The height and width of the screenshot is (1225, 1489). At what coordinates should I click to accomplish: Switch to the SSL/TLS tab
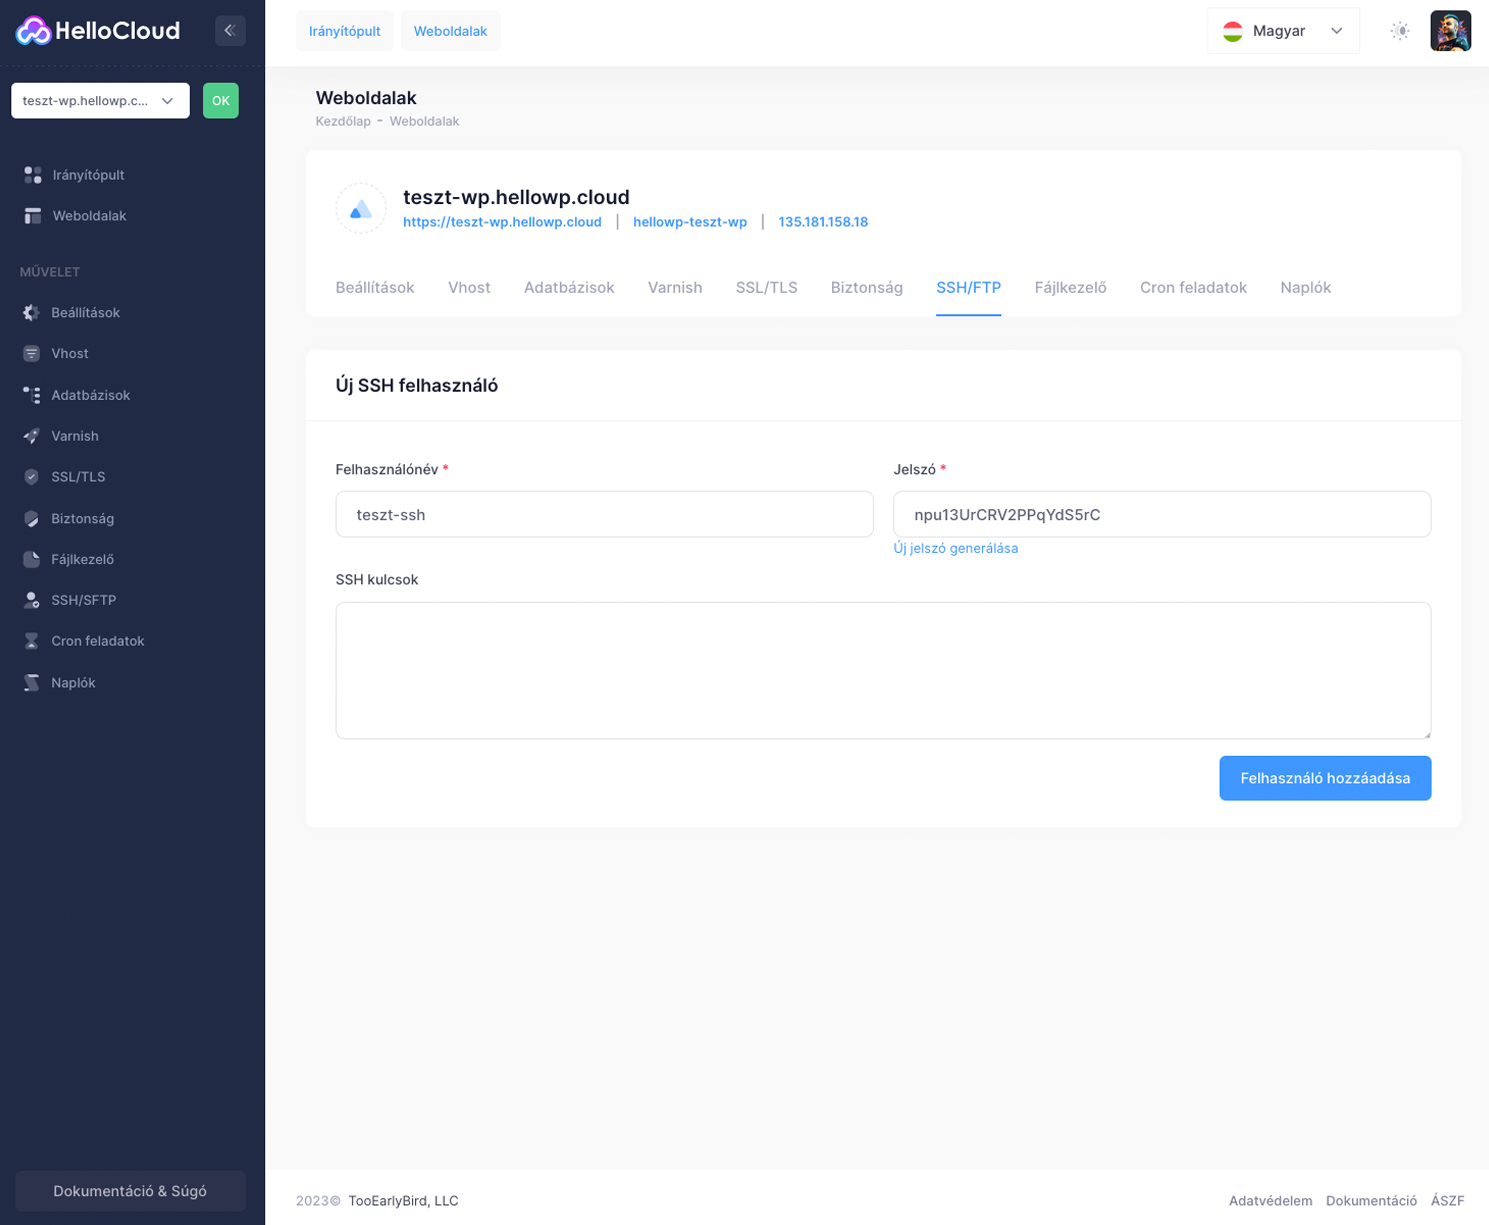pos(767,288)
